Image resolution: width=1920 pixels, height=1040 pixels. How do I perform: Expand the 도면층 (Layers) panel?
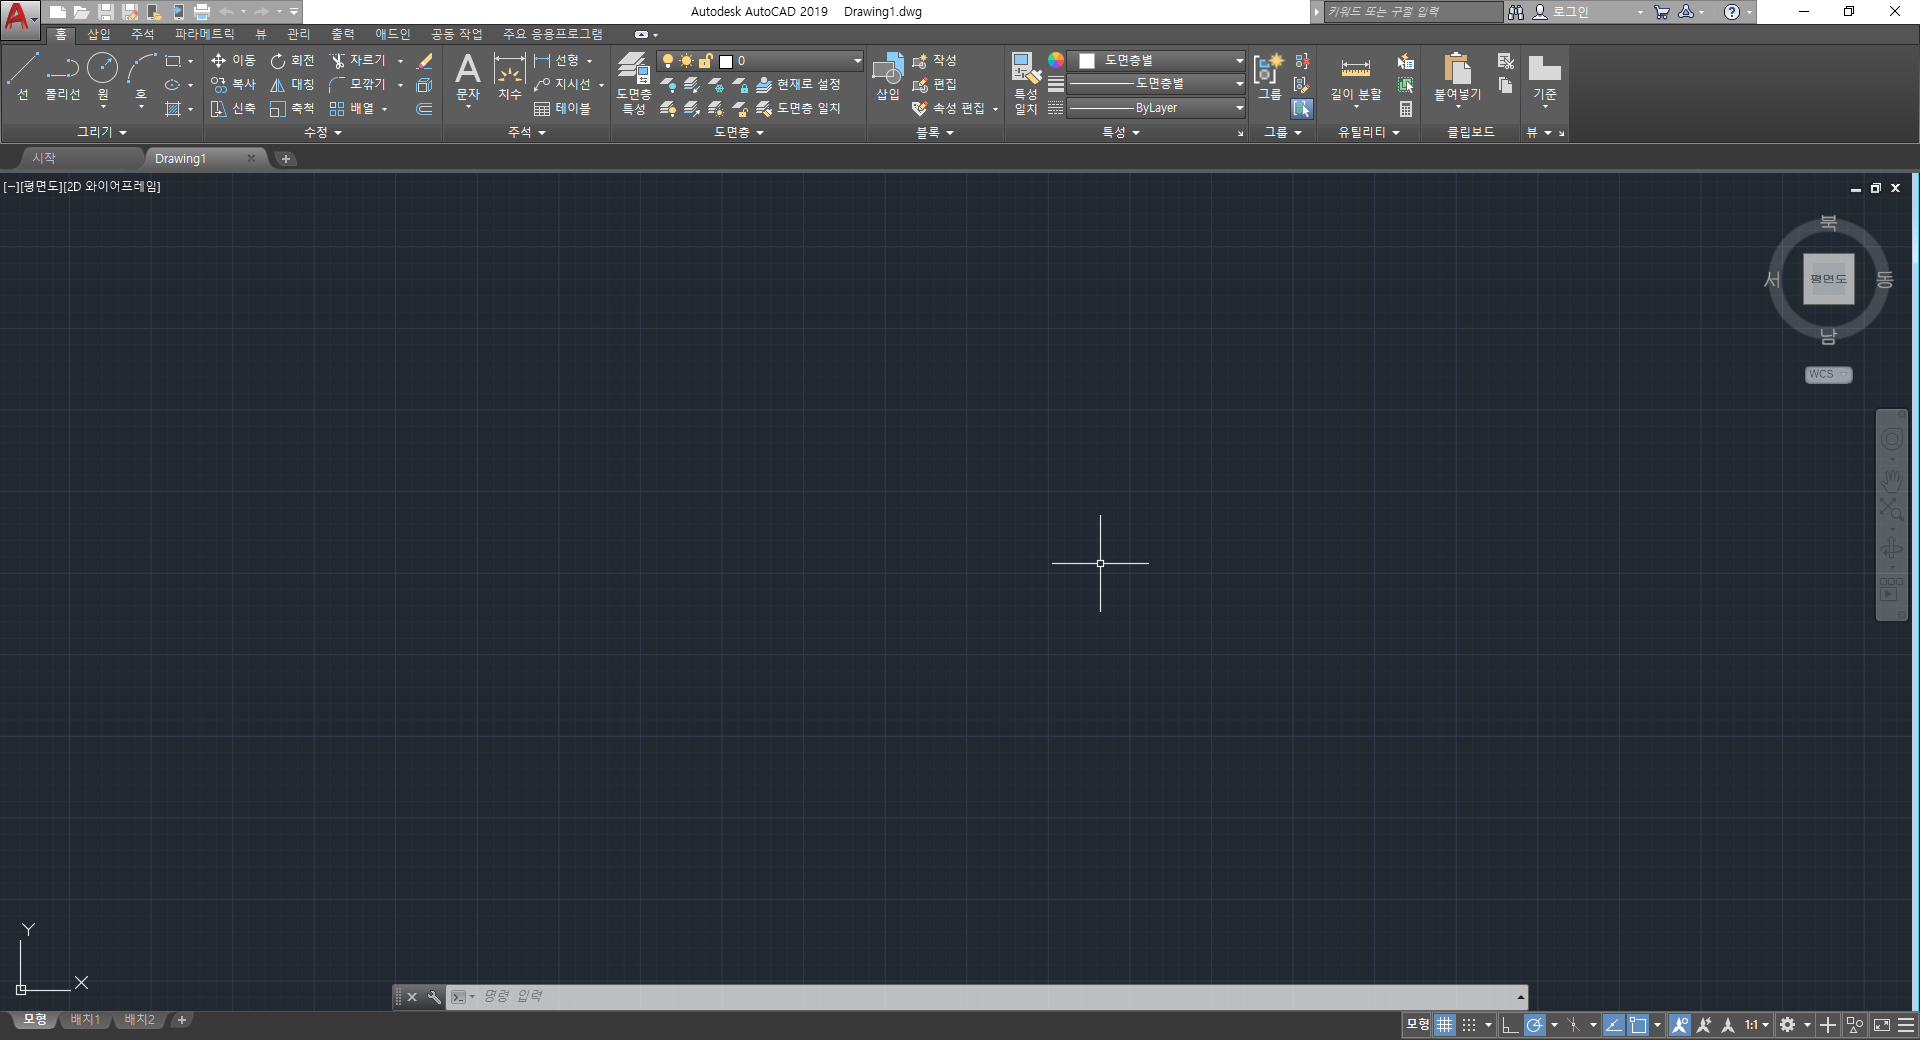(x=739, y=132)
